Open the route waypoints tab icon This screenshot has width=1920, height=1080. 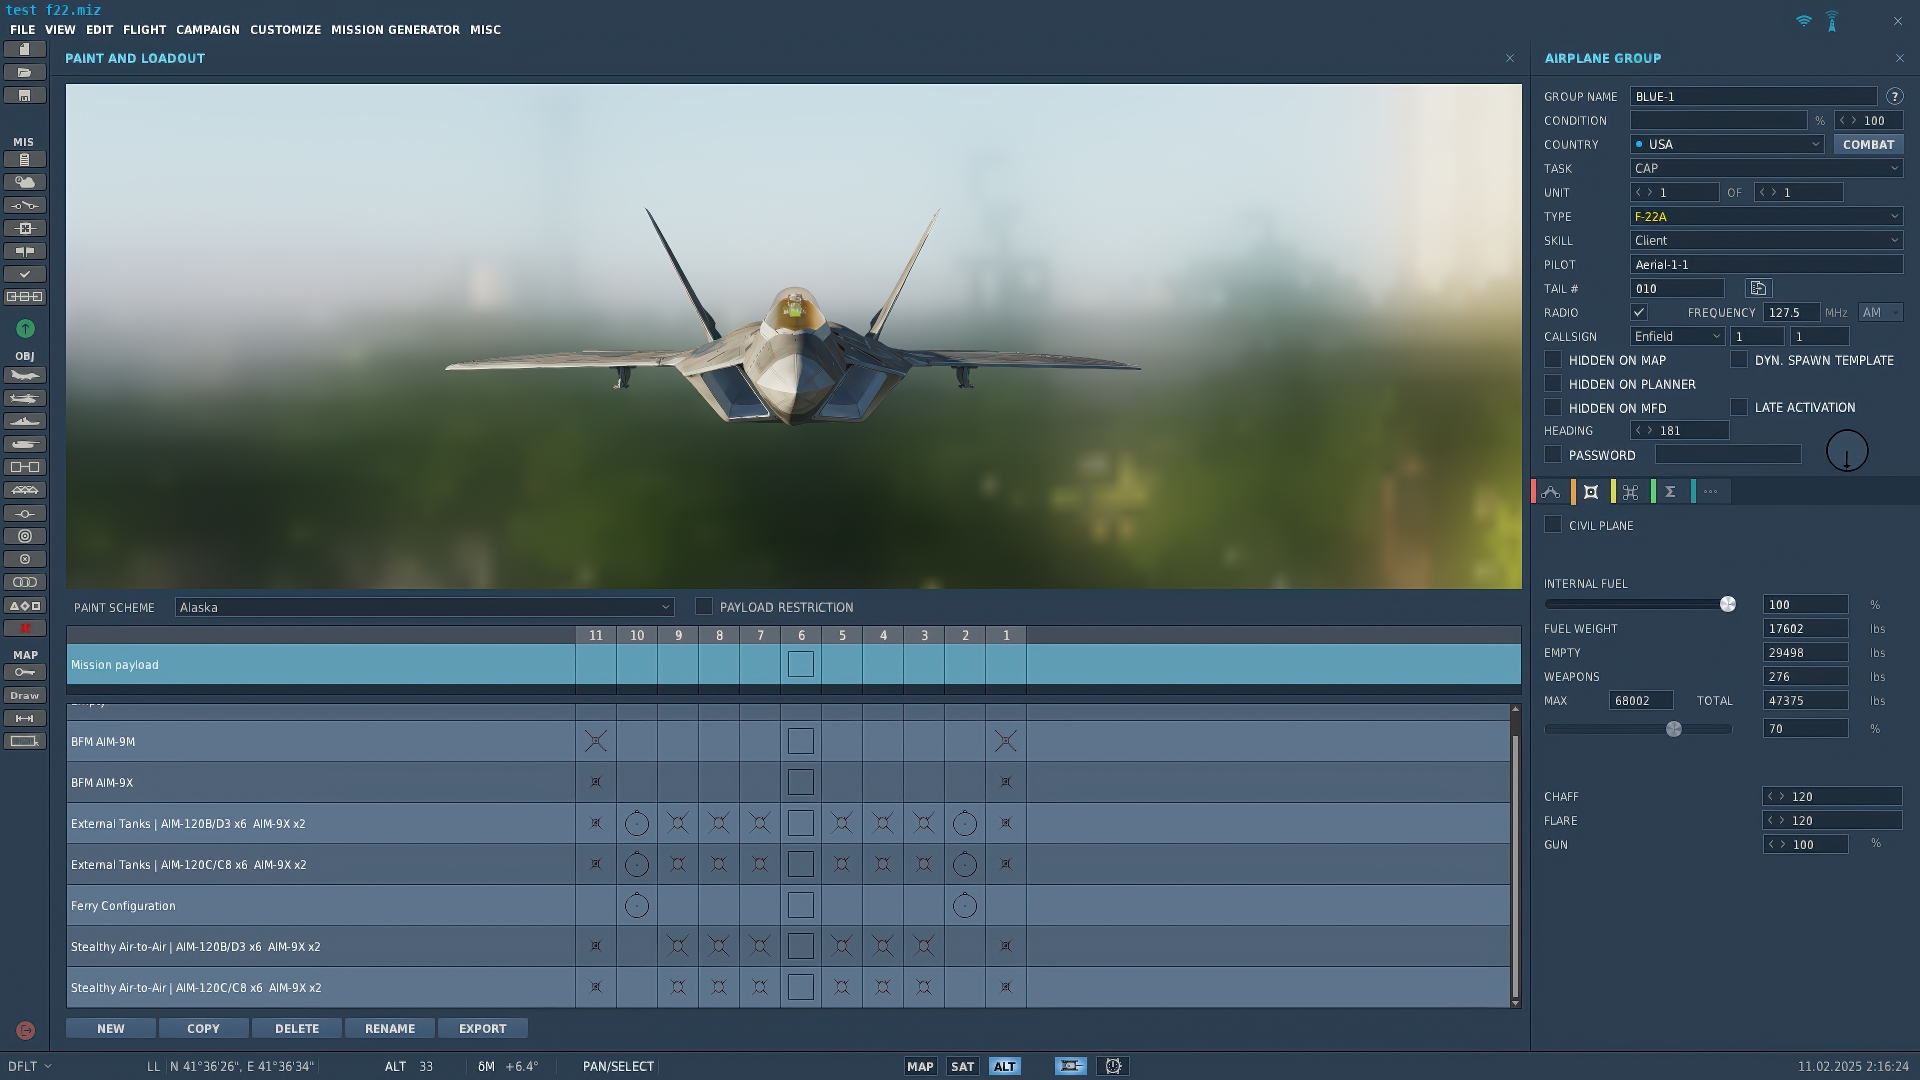(x=1551, y=492)
